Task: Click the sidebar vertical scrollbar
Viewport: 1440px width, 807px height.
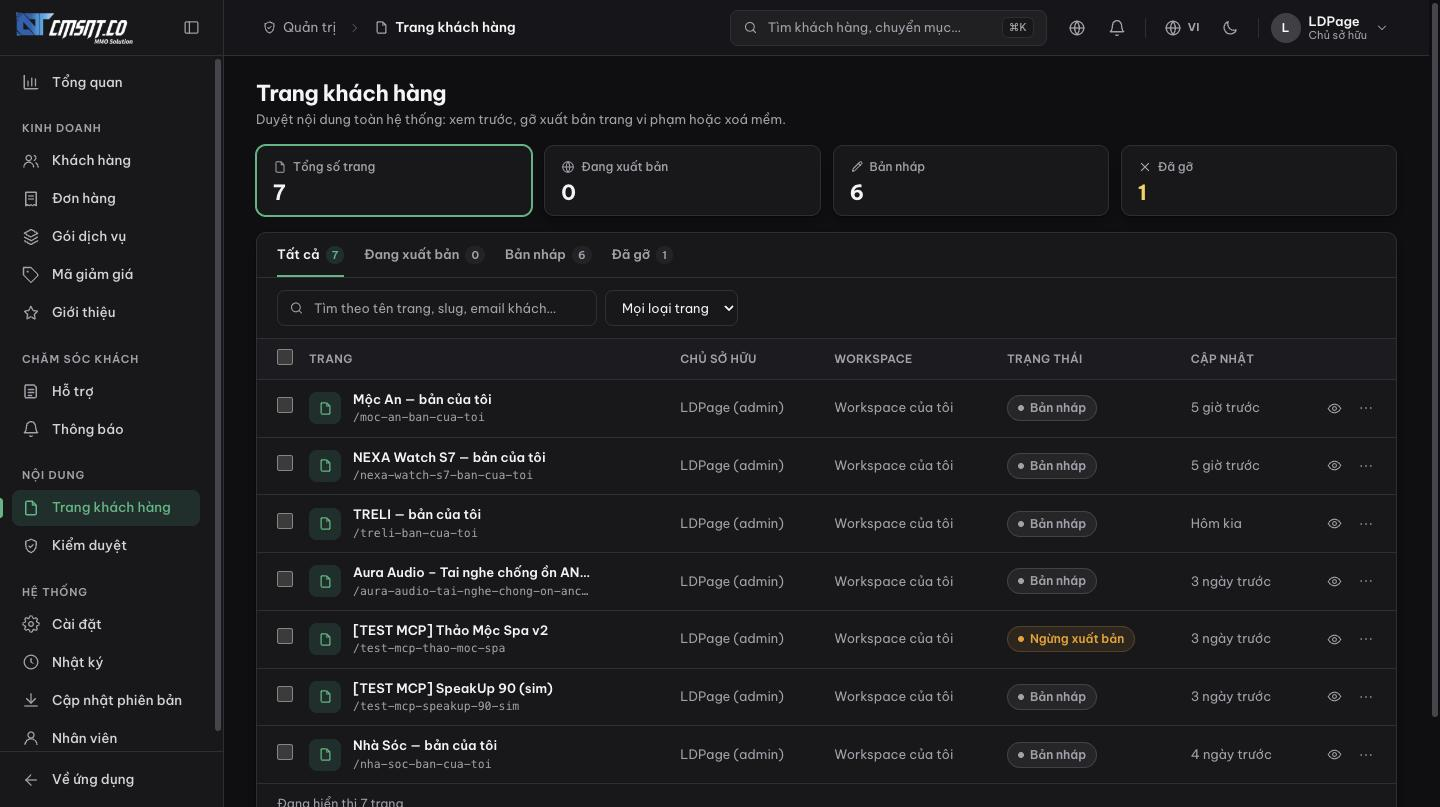Action: (x=218, y=395)
